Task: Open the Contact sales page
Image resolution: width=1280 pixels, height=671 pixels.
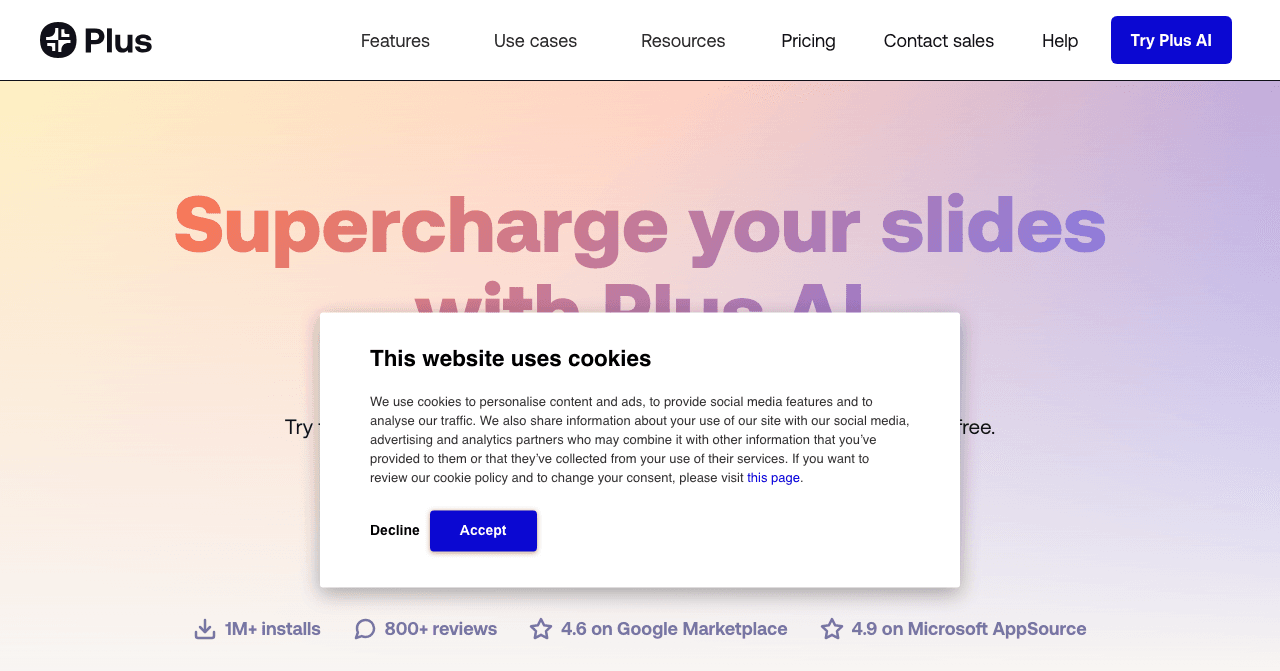Action: [x=939, y=41]
